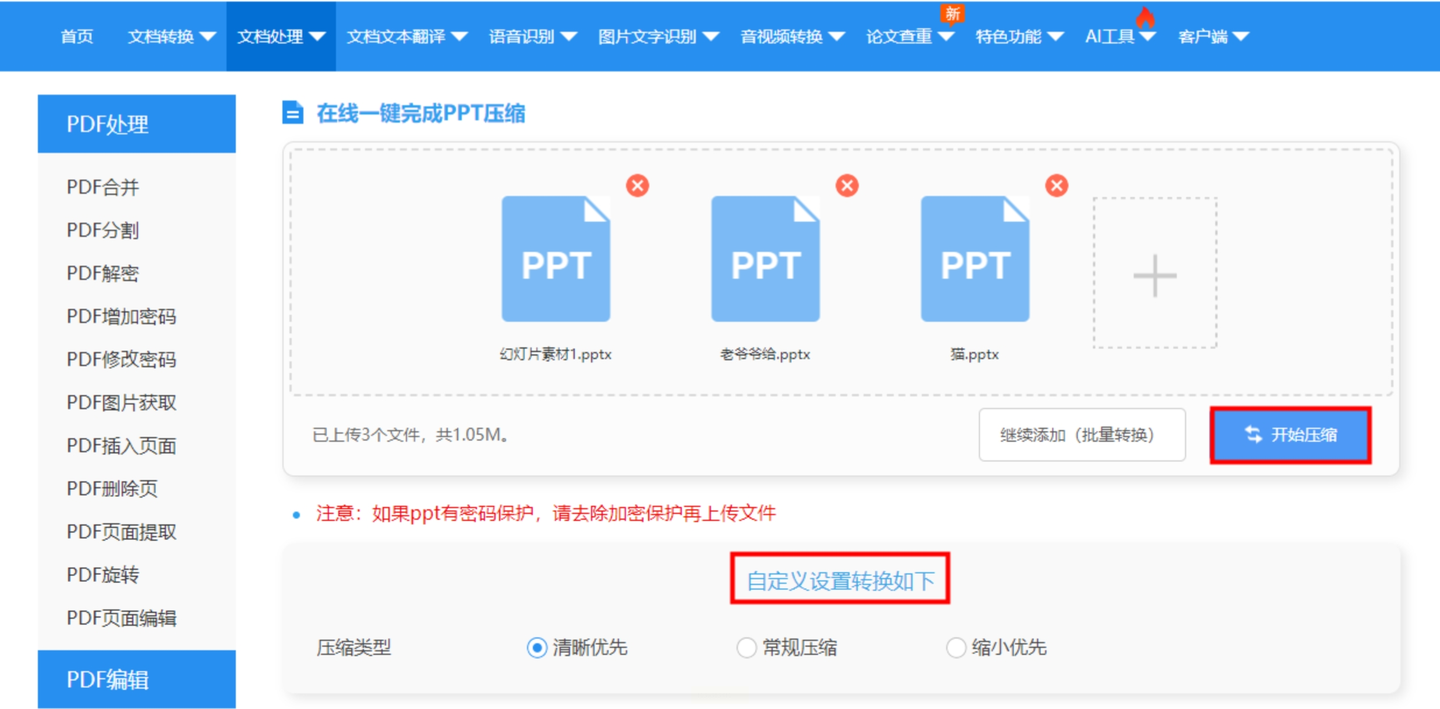Go to the 首页 menu item
This screenshot has width=1440, height=709.
pos(76,35)
